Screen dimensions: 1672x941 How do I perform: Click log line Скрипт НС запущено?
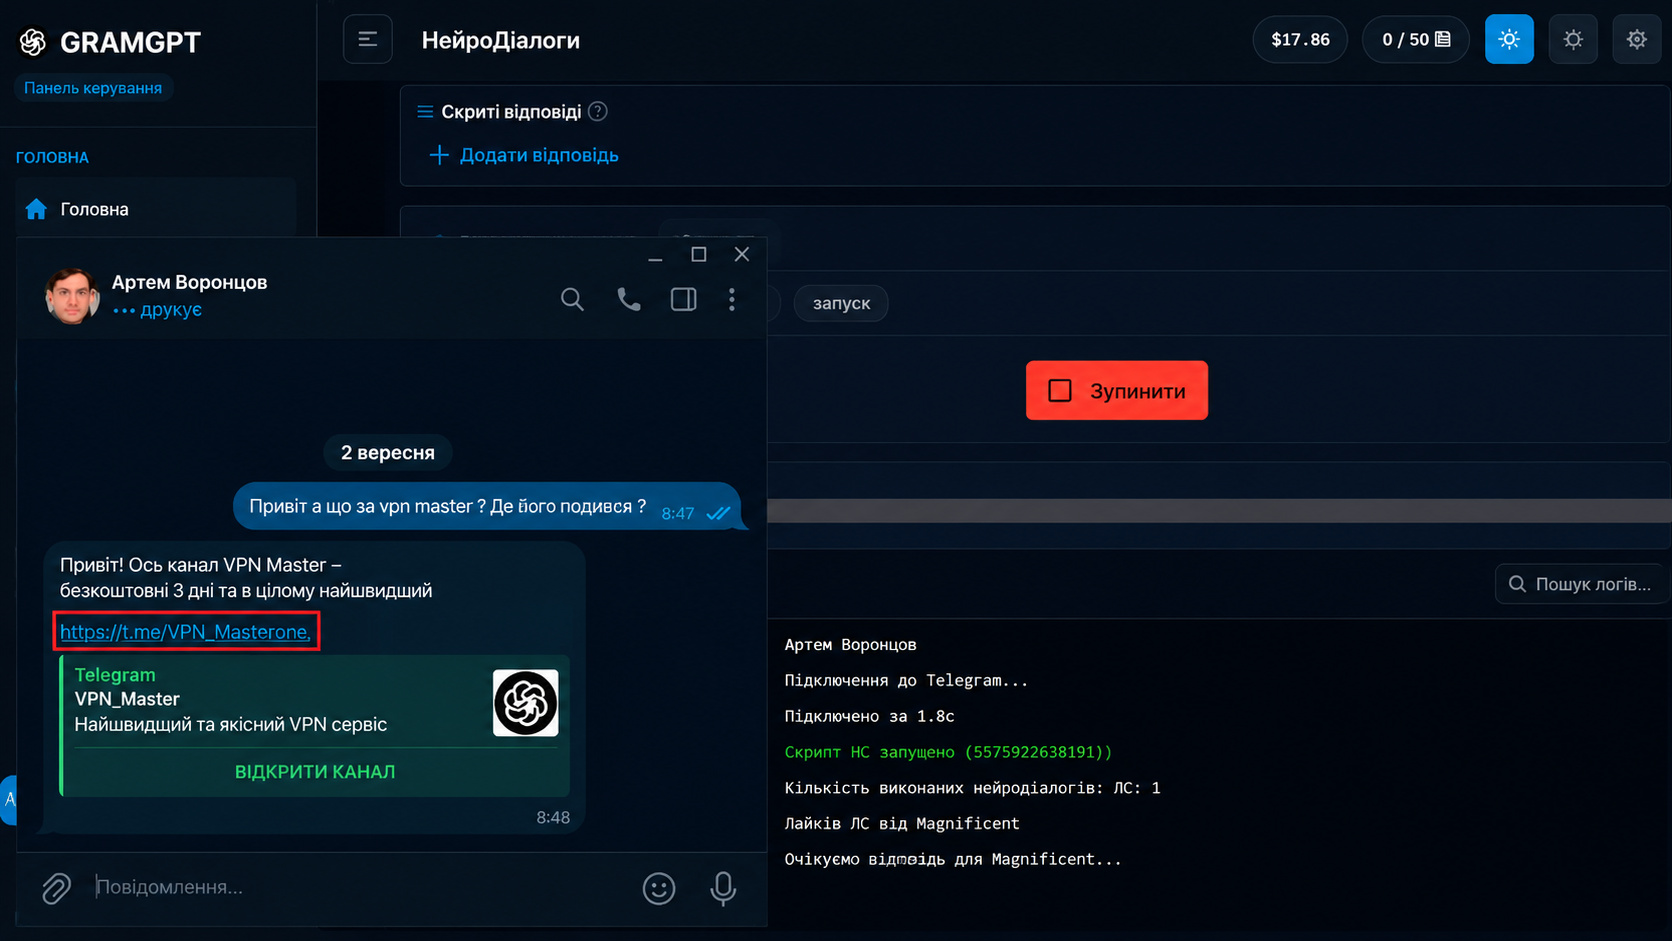948,752
